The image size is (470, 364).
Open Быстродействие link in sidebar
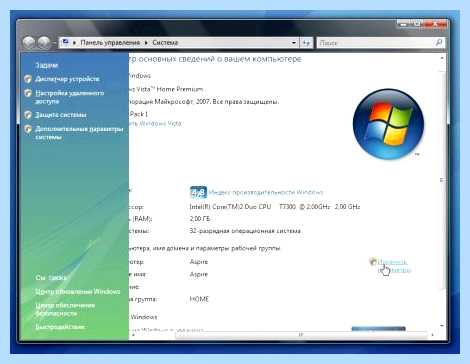60,327
